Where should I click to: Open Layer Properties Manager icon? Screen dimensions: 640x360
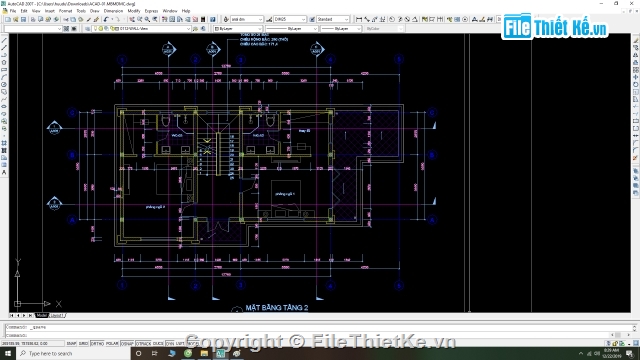pos(87,29)
